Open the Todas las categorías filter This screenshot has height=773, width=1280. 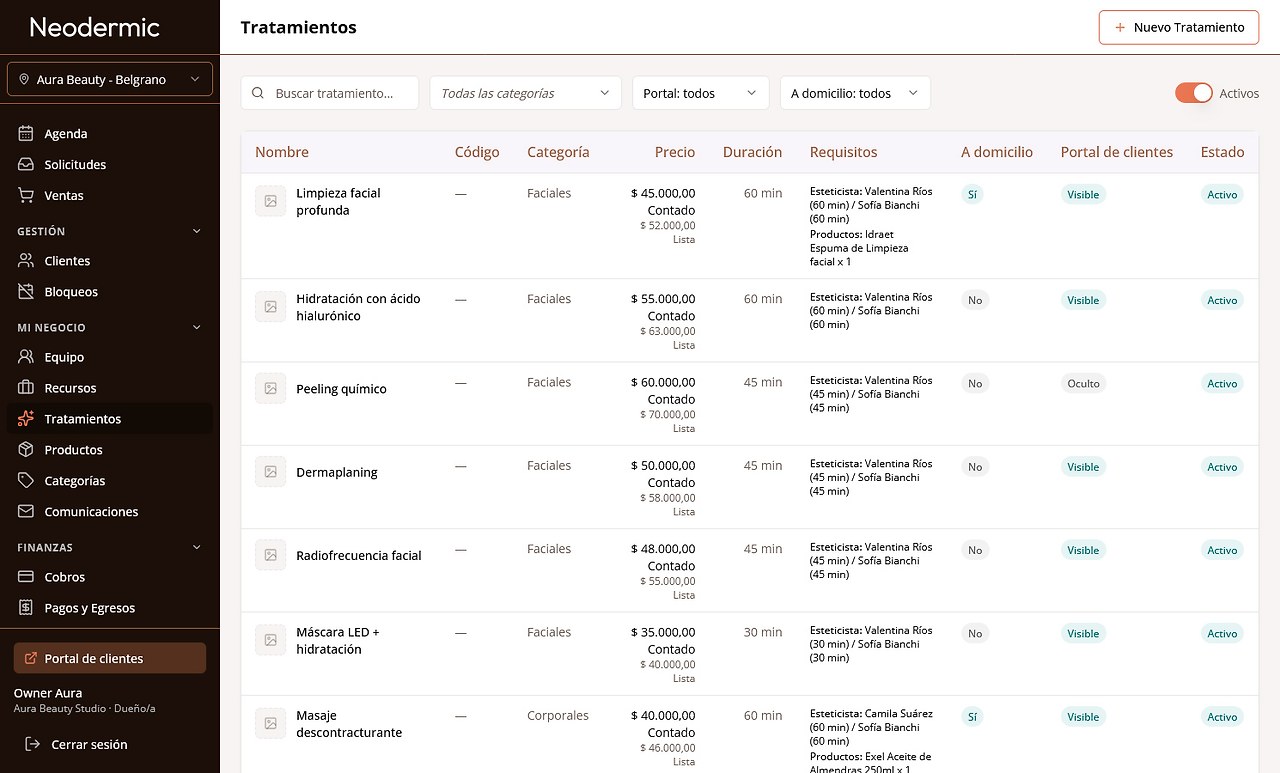(525, 93)
